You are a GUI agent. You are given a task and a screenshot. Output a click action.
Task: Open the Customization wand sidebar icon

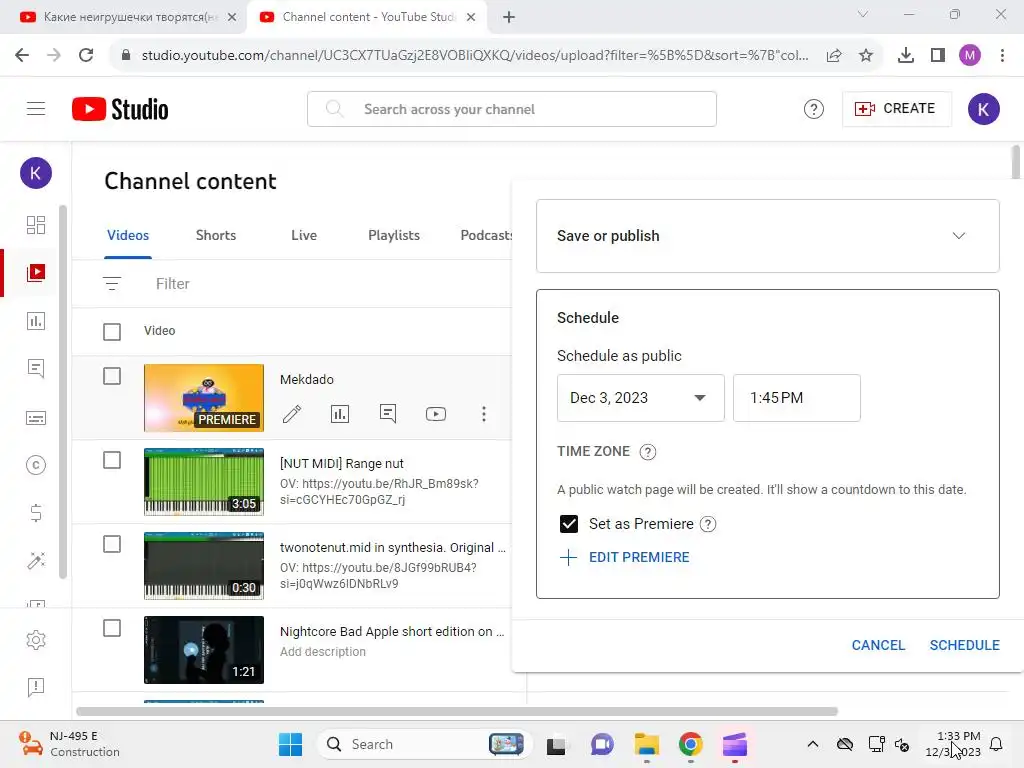[36, 561]
